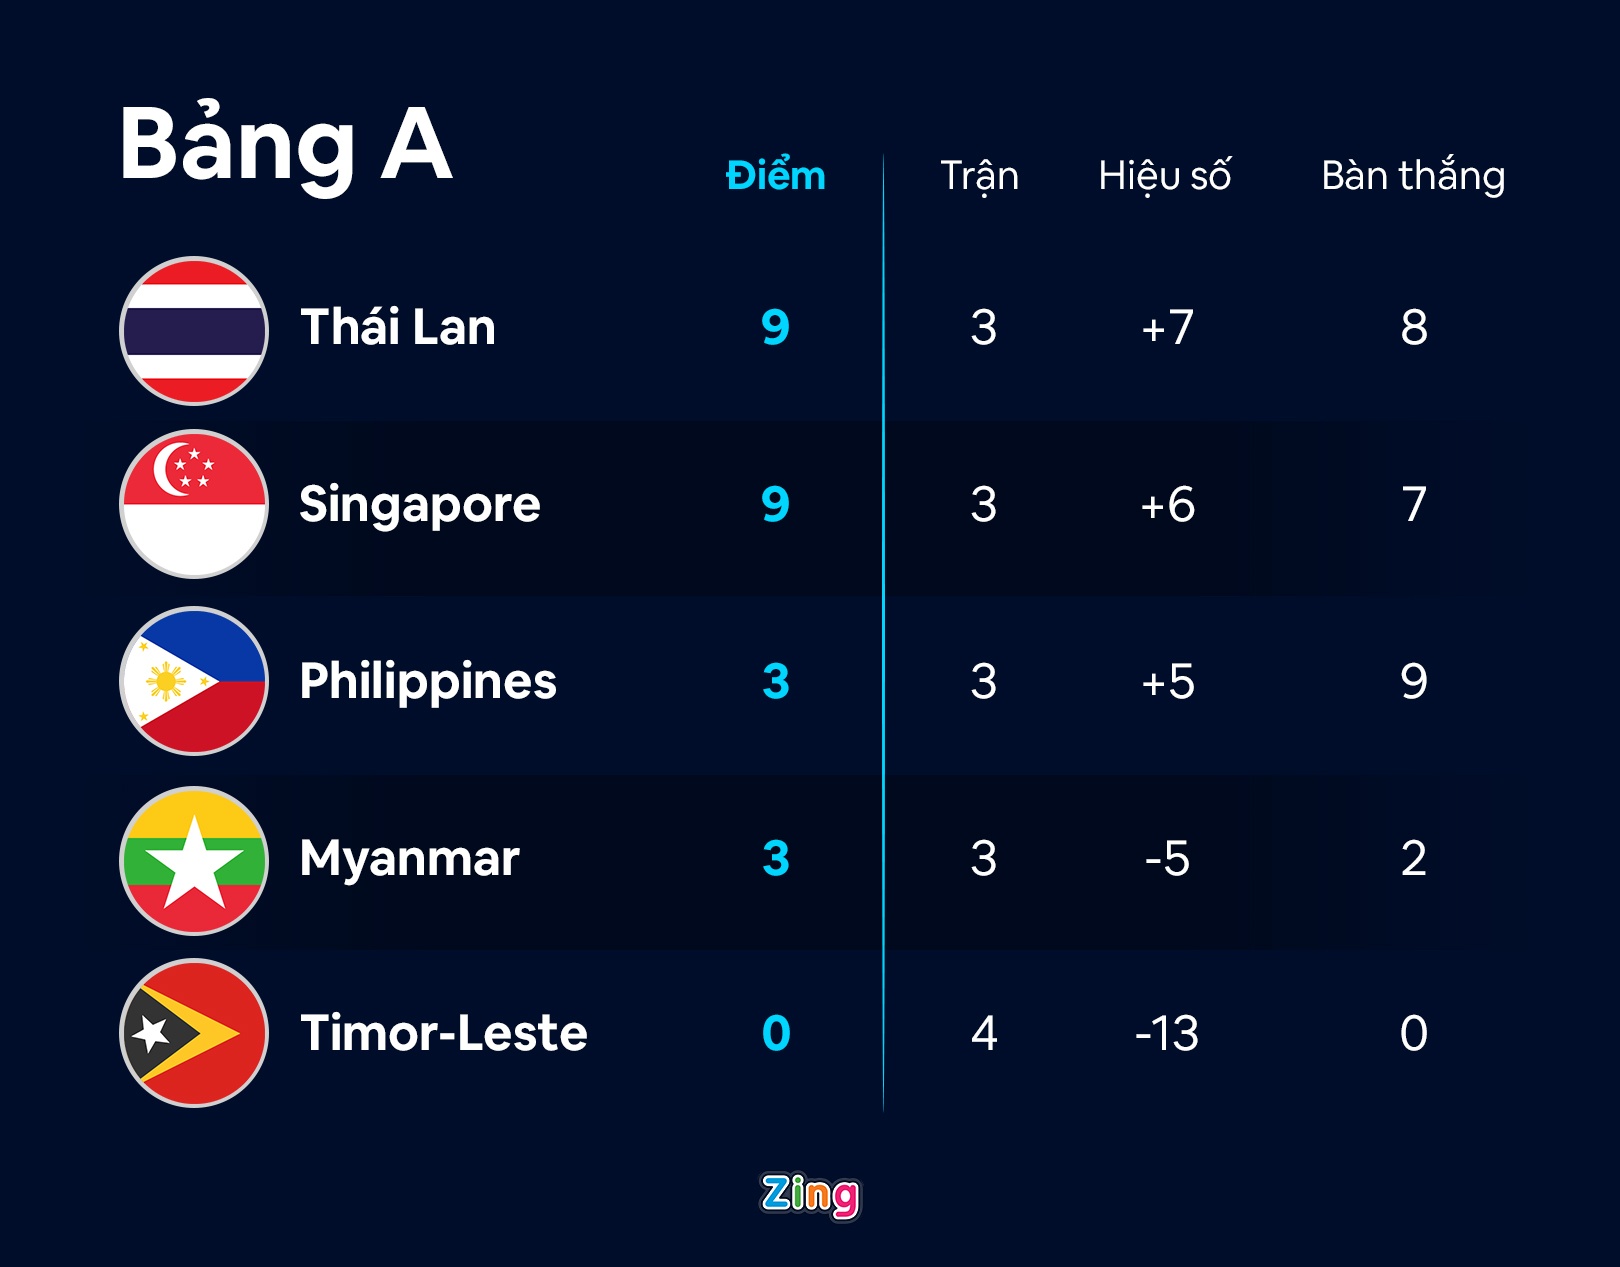This screenshot has height=1267, width=1620.
Task: Open the Timor-Leste team name
Action: point(444,1034)
